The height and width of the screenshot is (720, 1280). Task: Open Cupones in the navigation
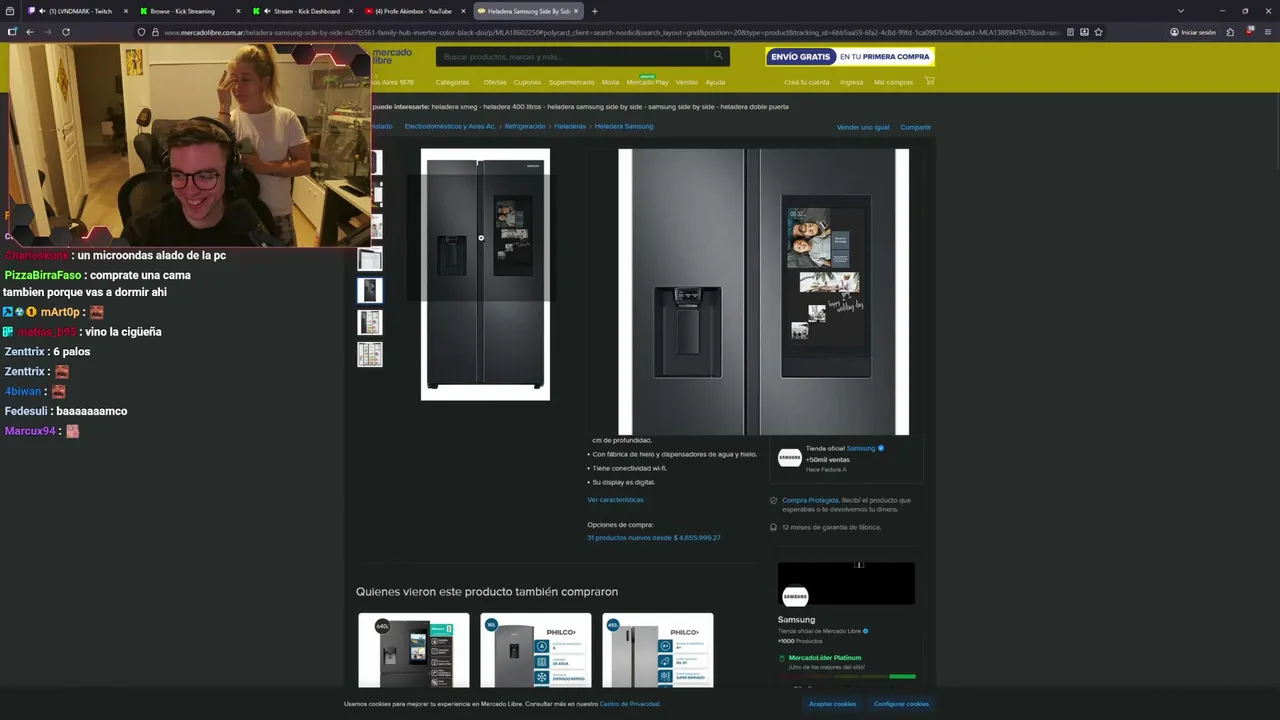coord(527,82)
